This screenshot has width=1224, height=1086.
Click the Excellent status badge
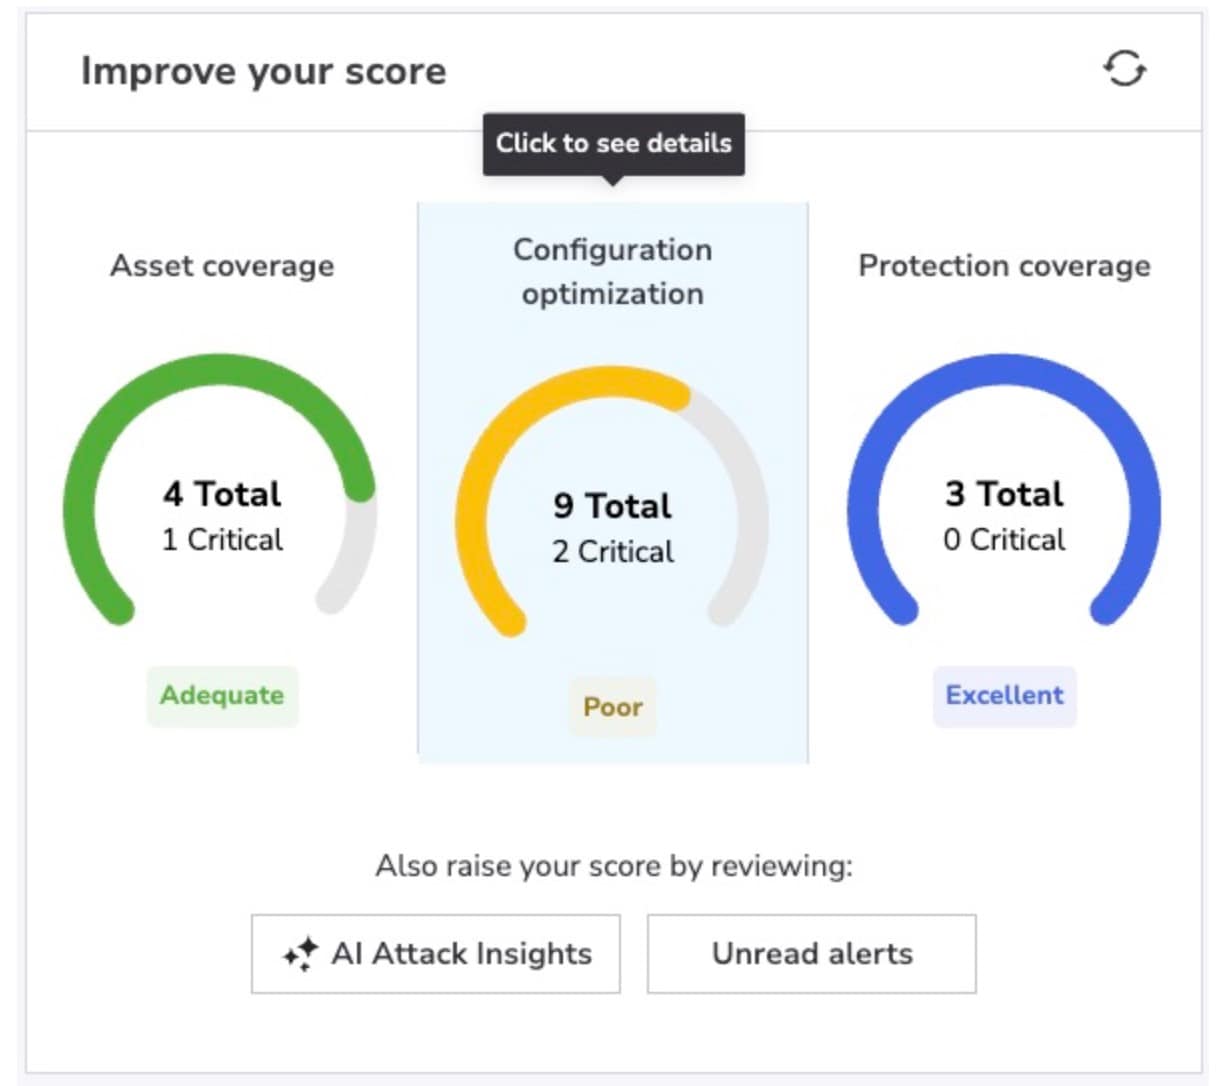[x=1005, y=695]
